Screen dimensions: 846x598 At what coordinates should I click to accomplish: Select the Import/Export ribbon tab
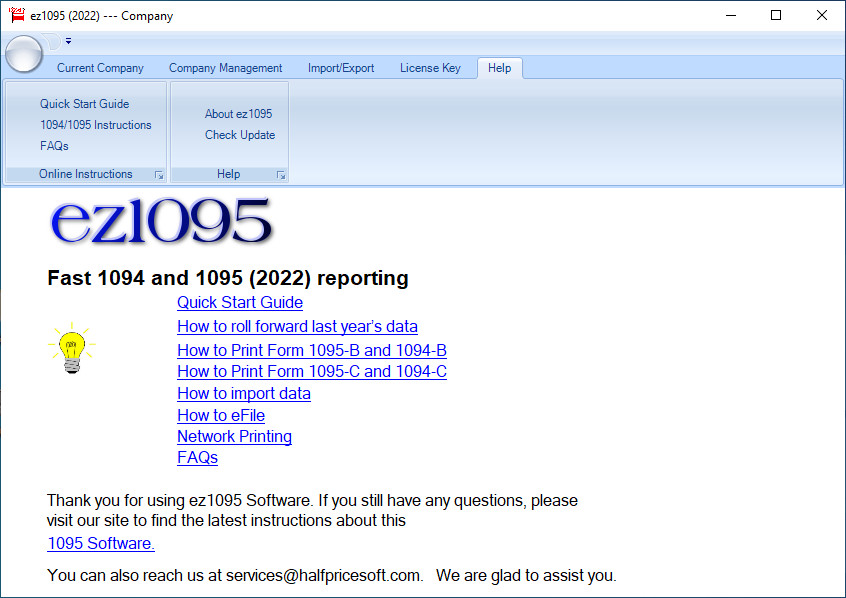click(341, 68)
